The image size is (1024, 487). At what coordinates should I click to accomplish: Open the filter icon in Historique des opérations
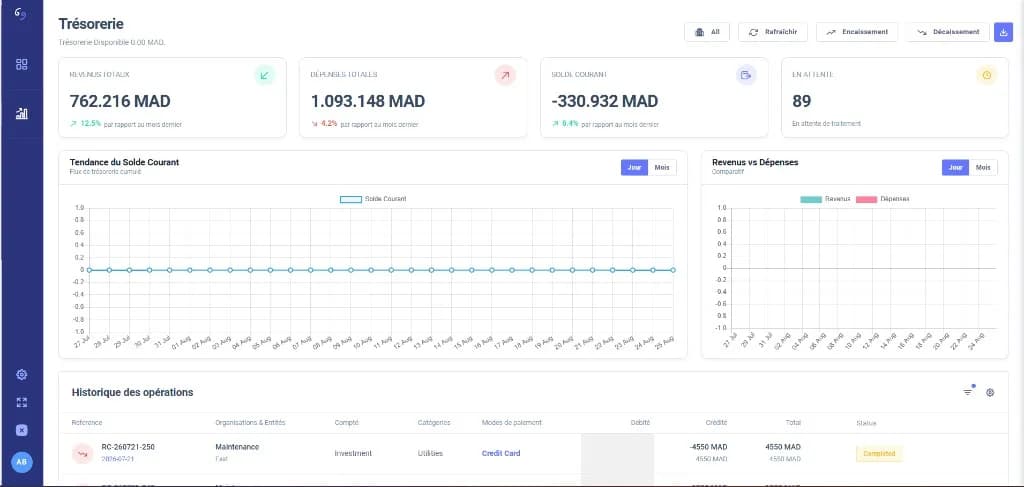pyautogui.click(x=968, y=392)
